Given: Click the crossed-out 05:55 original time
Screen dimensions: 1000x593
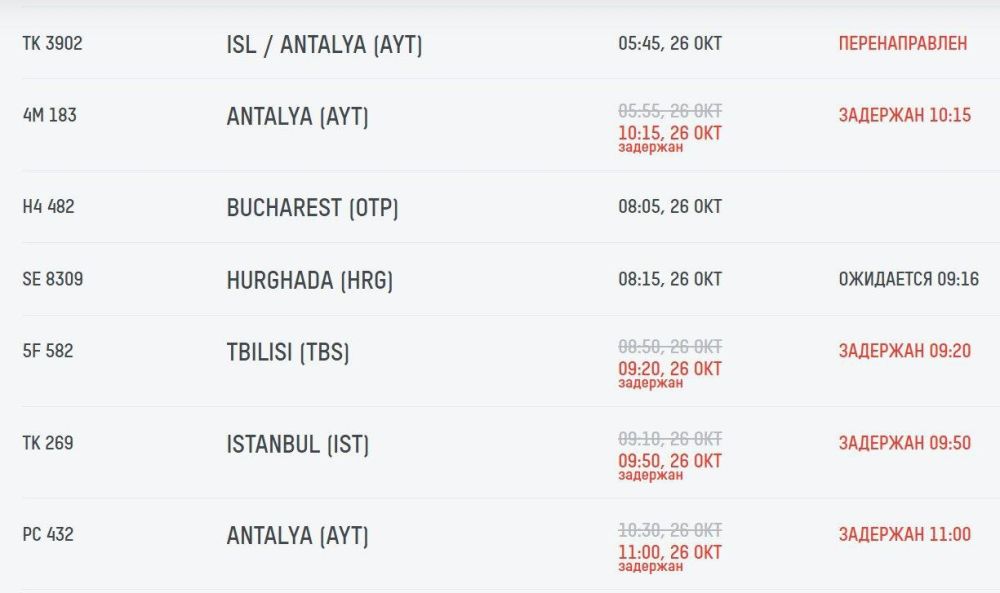Looking at the screenshot, I should tap(669, 111).
